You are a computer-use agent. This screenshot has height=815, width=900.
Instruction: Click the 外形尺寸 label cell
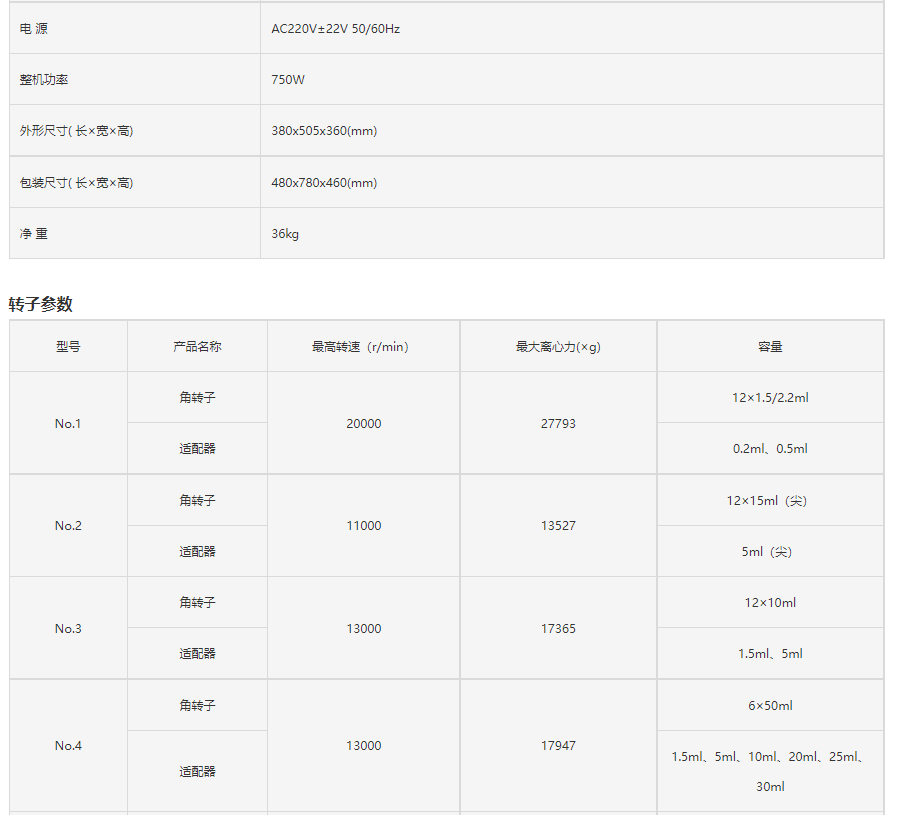pos(76,131)
